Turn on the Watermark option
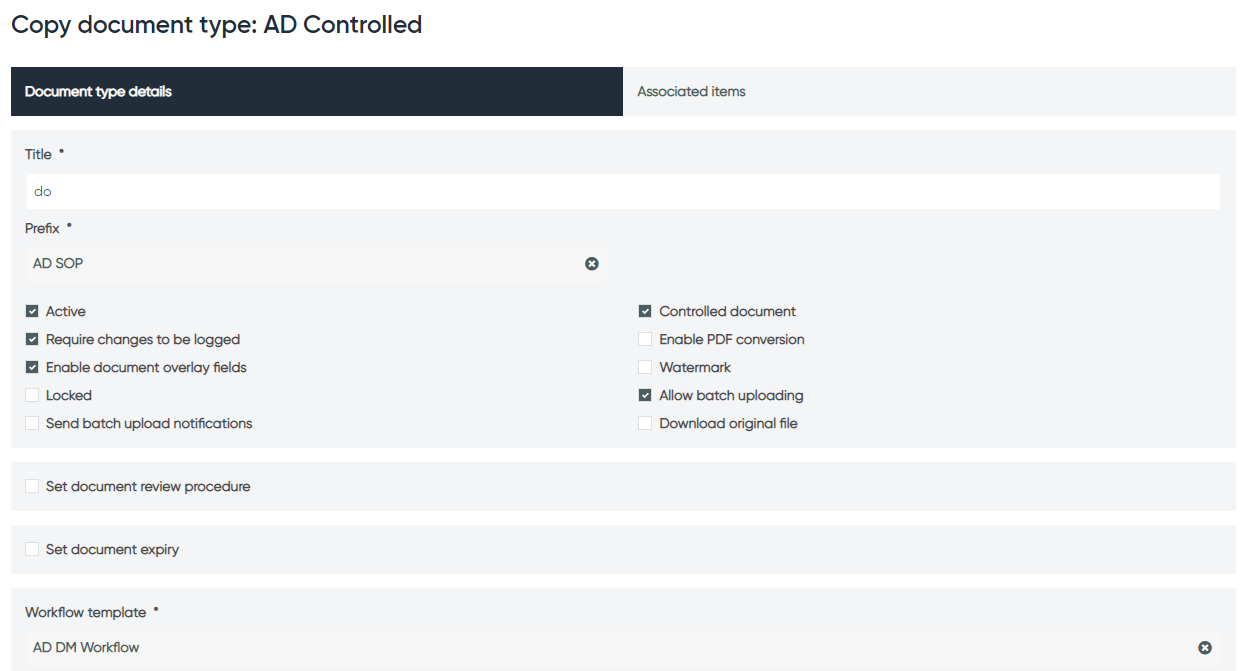The height and width of the screenshot is (671, 1247). pos(645,367)
